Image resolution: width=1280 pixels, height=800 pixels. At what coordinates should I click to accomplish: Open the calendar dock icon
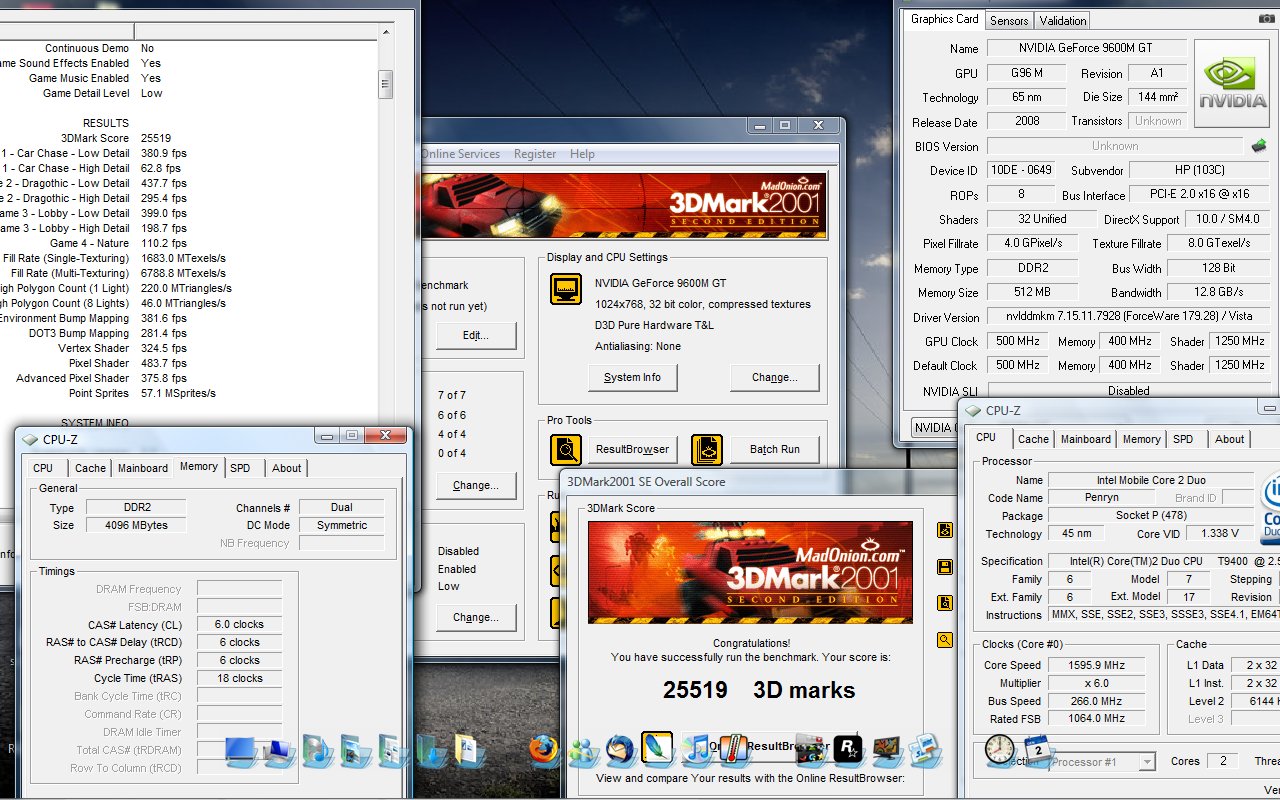tap(1038, 749)
